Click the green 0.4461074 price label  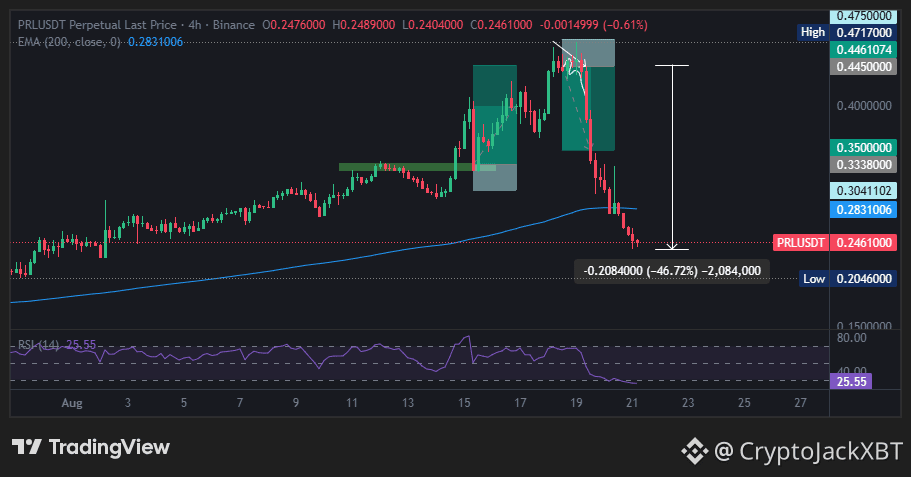(x=863, y=49)
